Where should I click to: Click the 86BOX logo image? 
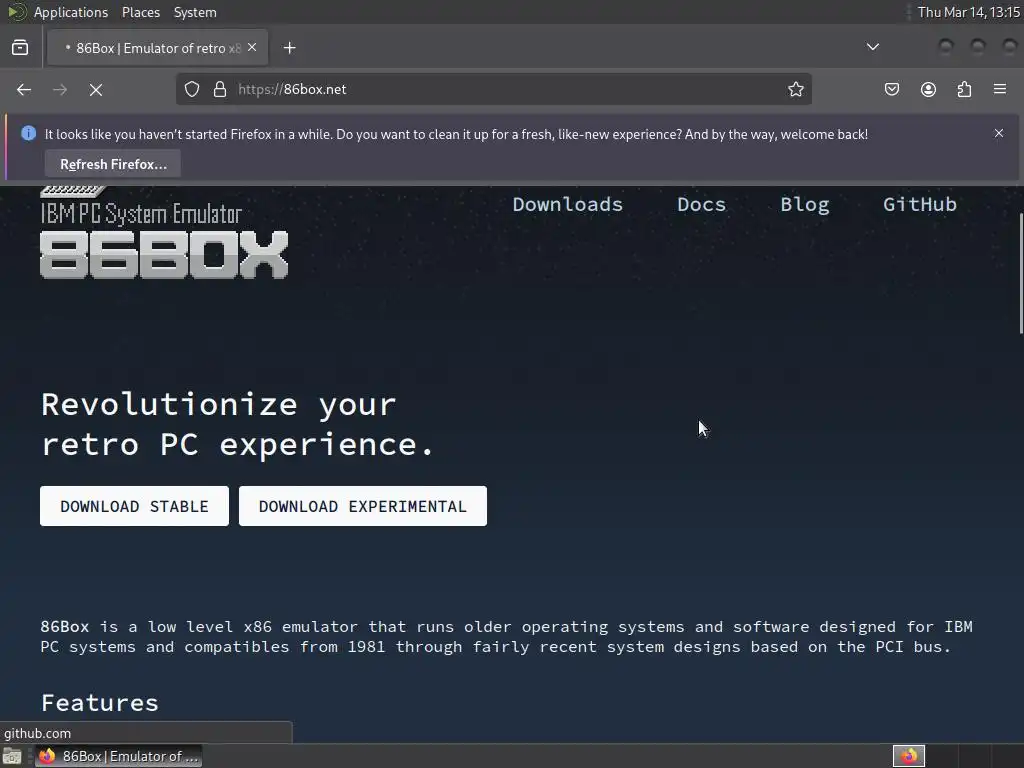pos(164,234)
